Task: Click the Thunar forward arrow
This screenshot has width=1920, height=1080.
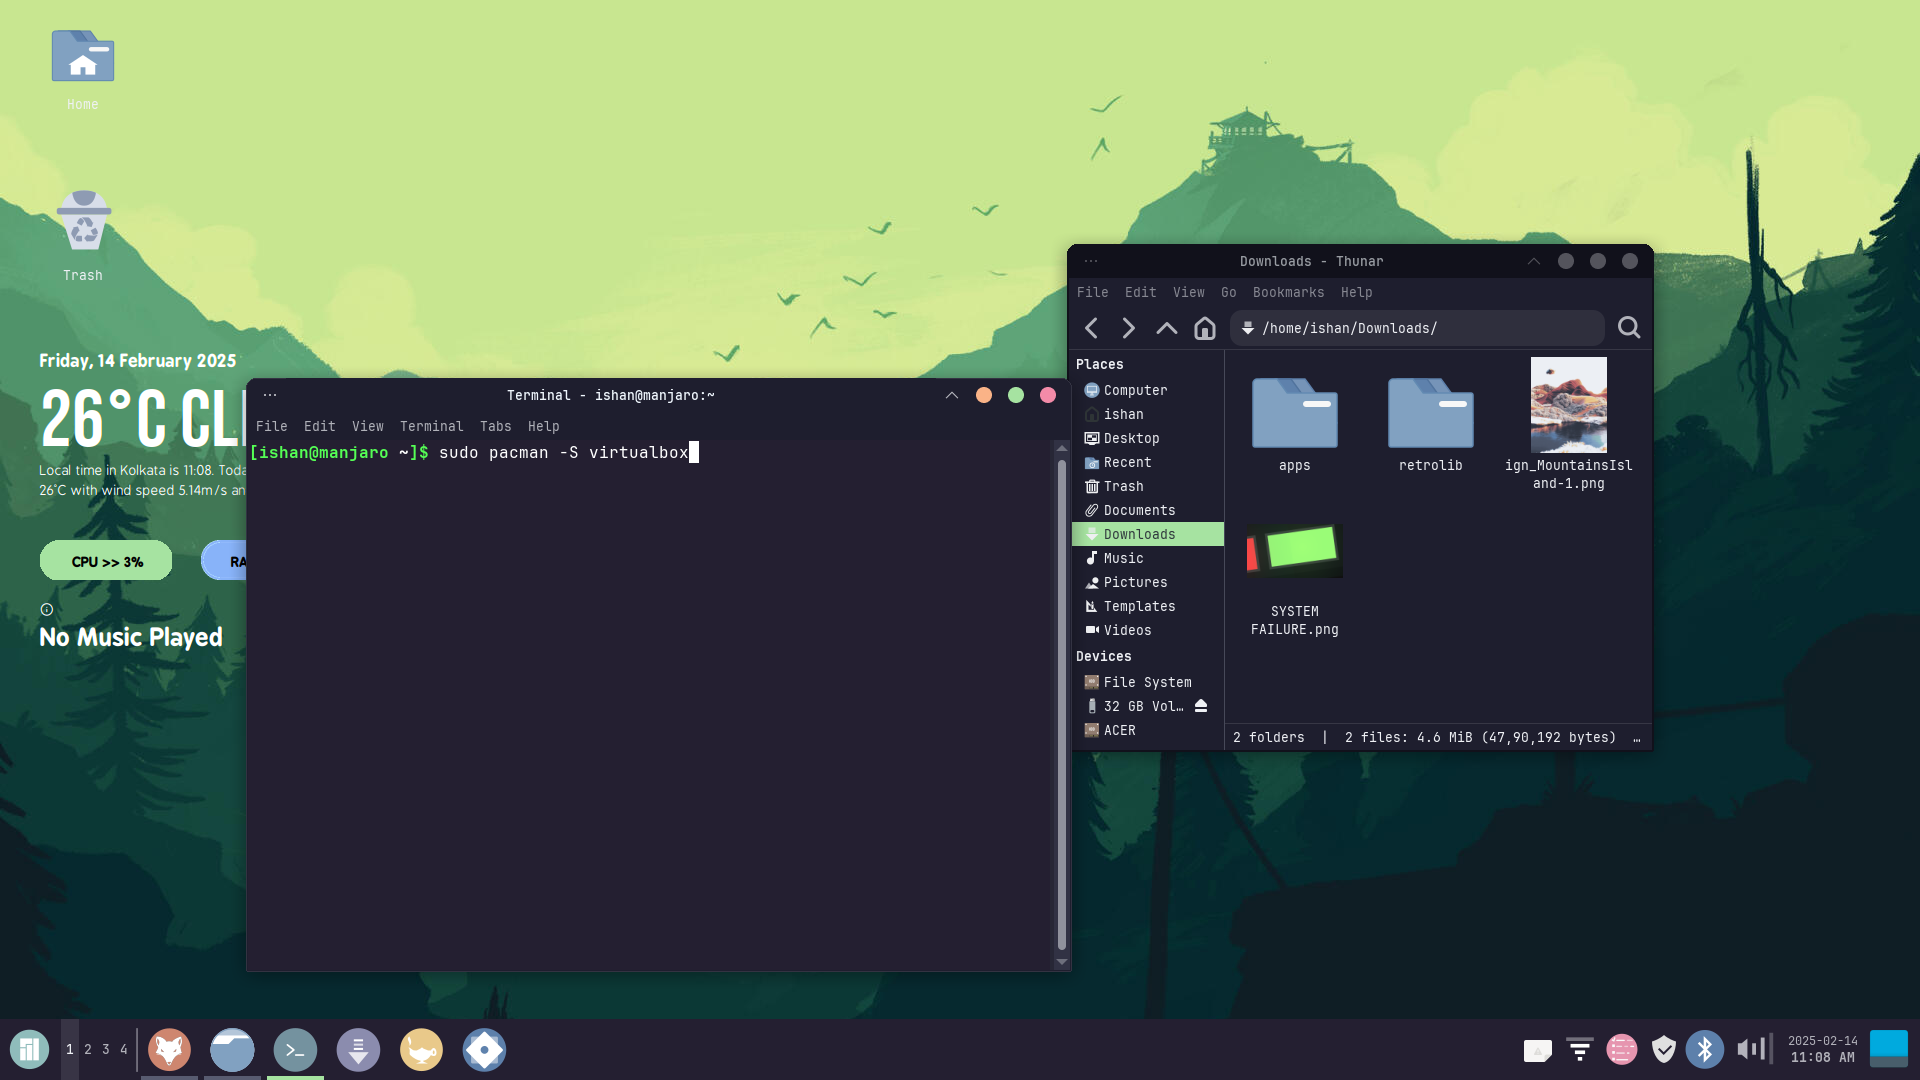Action: pyautogui.click(x=1129, y=328)
